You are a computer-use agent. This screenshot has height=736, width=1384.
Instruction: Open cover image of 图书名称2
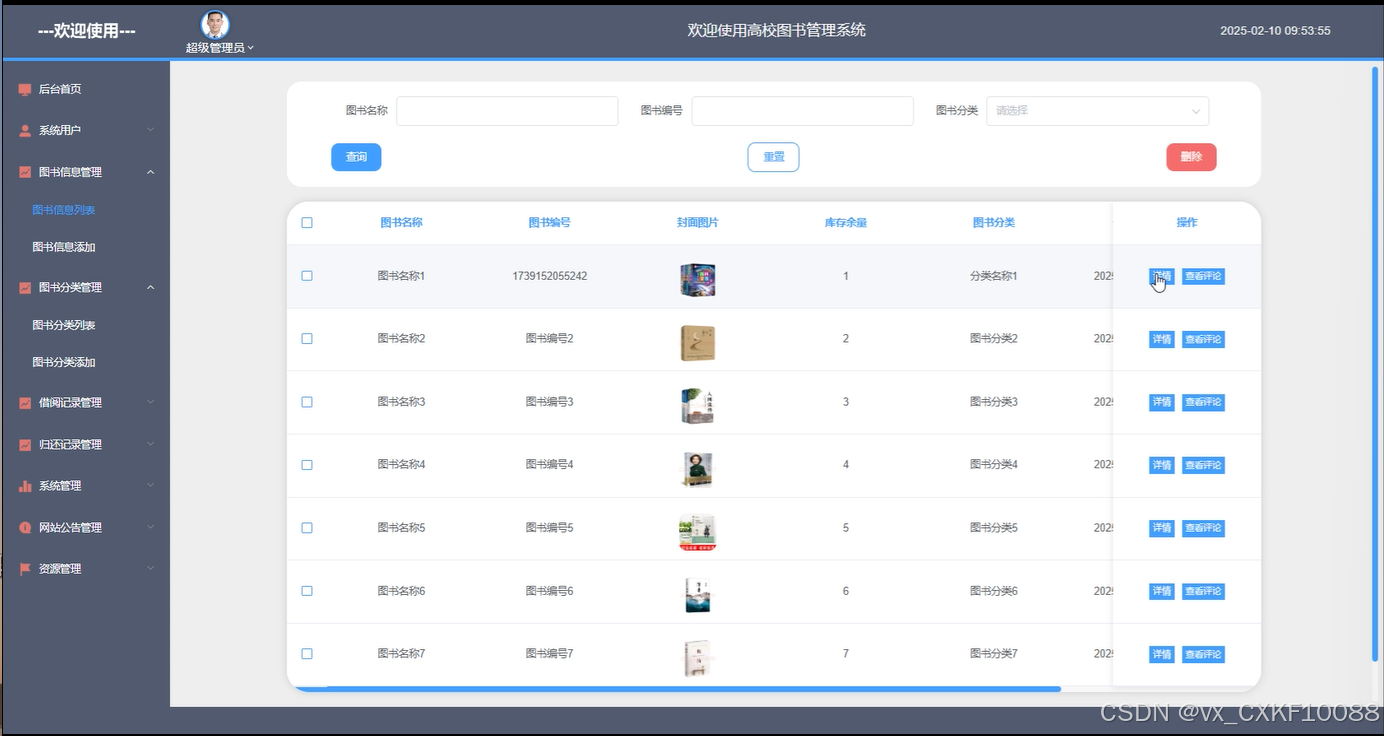coord(697,343)
